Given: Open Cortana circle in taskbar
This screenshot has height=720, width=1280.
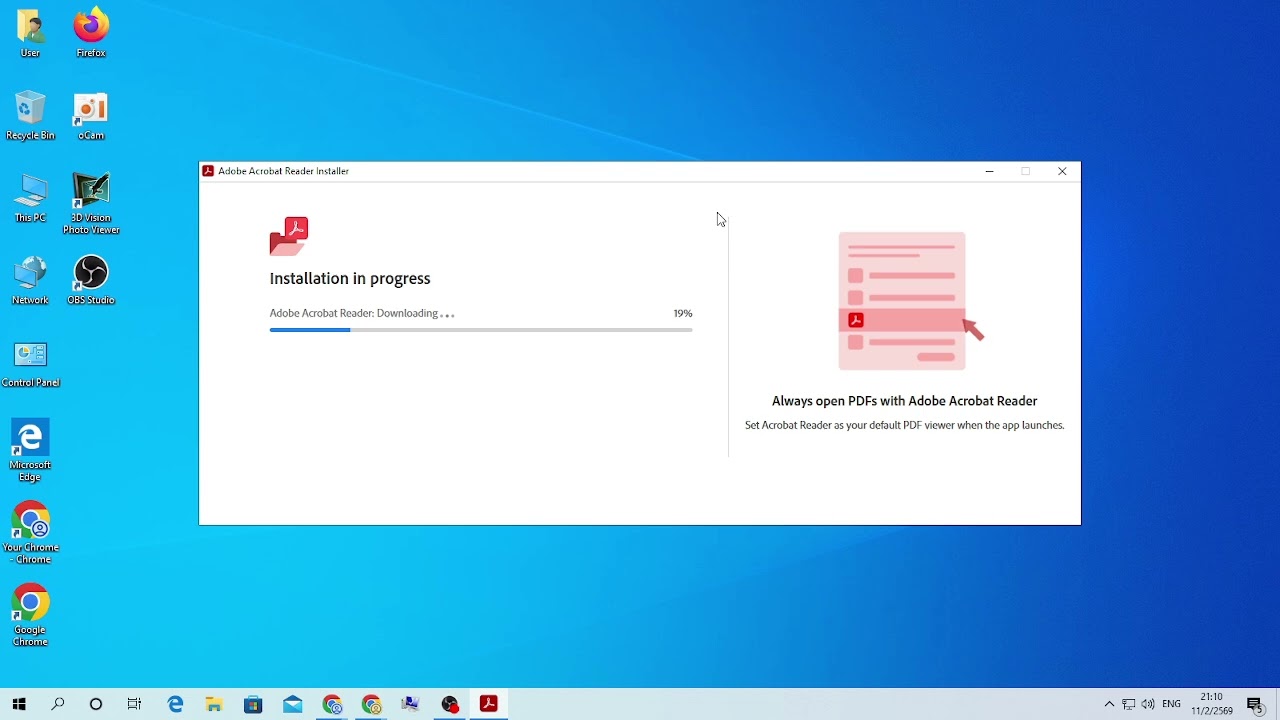Looking at the screenshot, I should tap(96, 704).
